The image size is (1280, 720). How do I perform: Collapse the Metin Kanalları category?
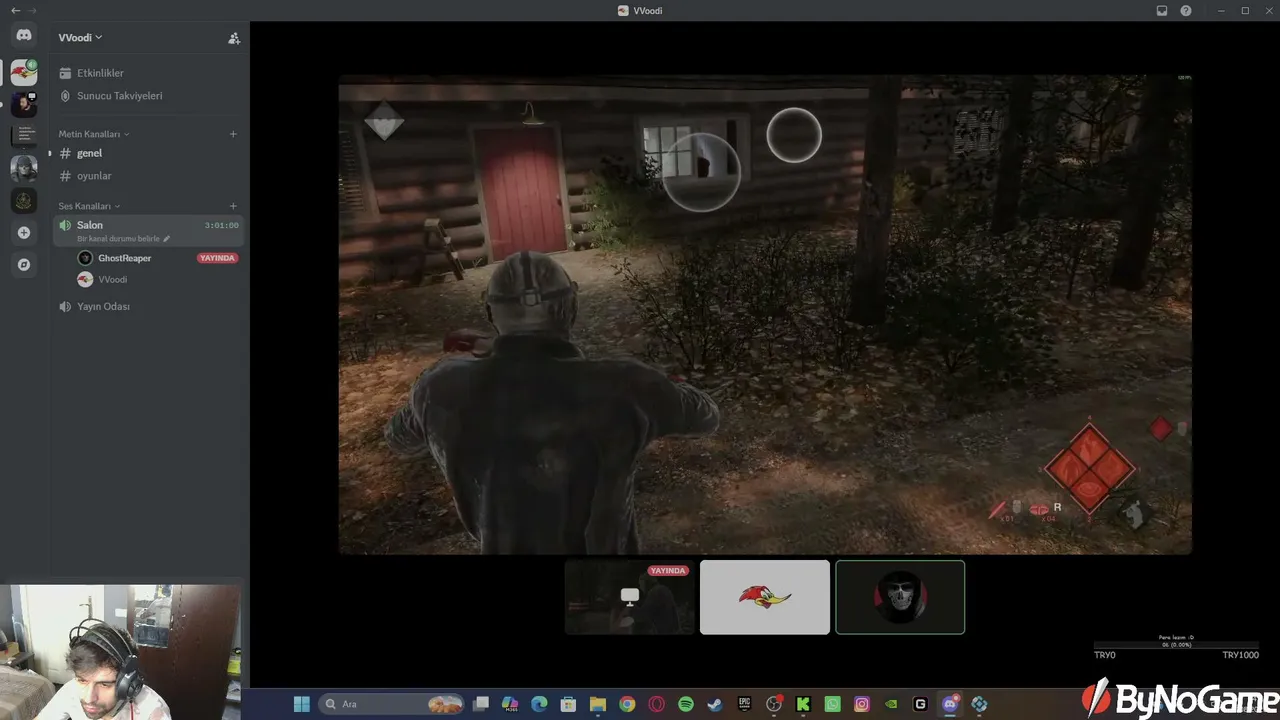pyautogui.click(x=94, y=134)
